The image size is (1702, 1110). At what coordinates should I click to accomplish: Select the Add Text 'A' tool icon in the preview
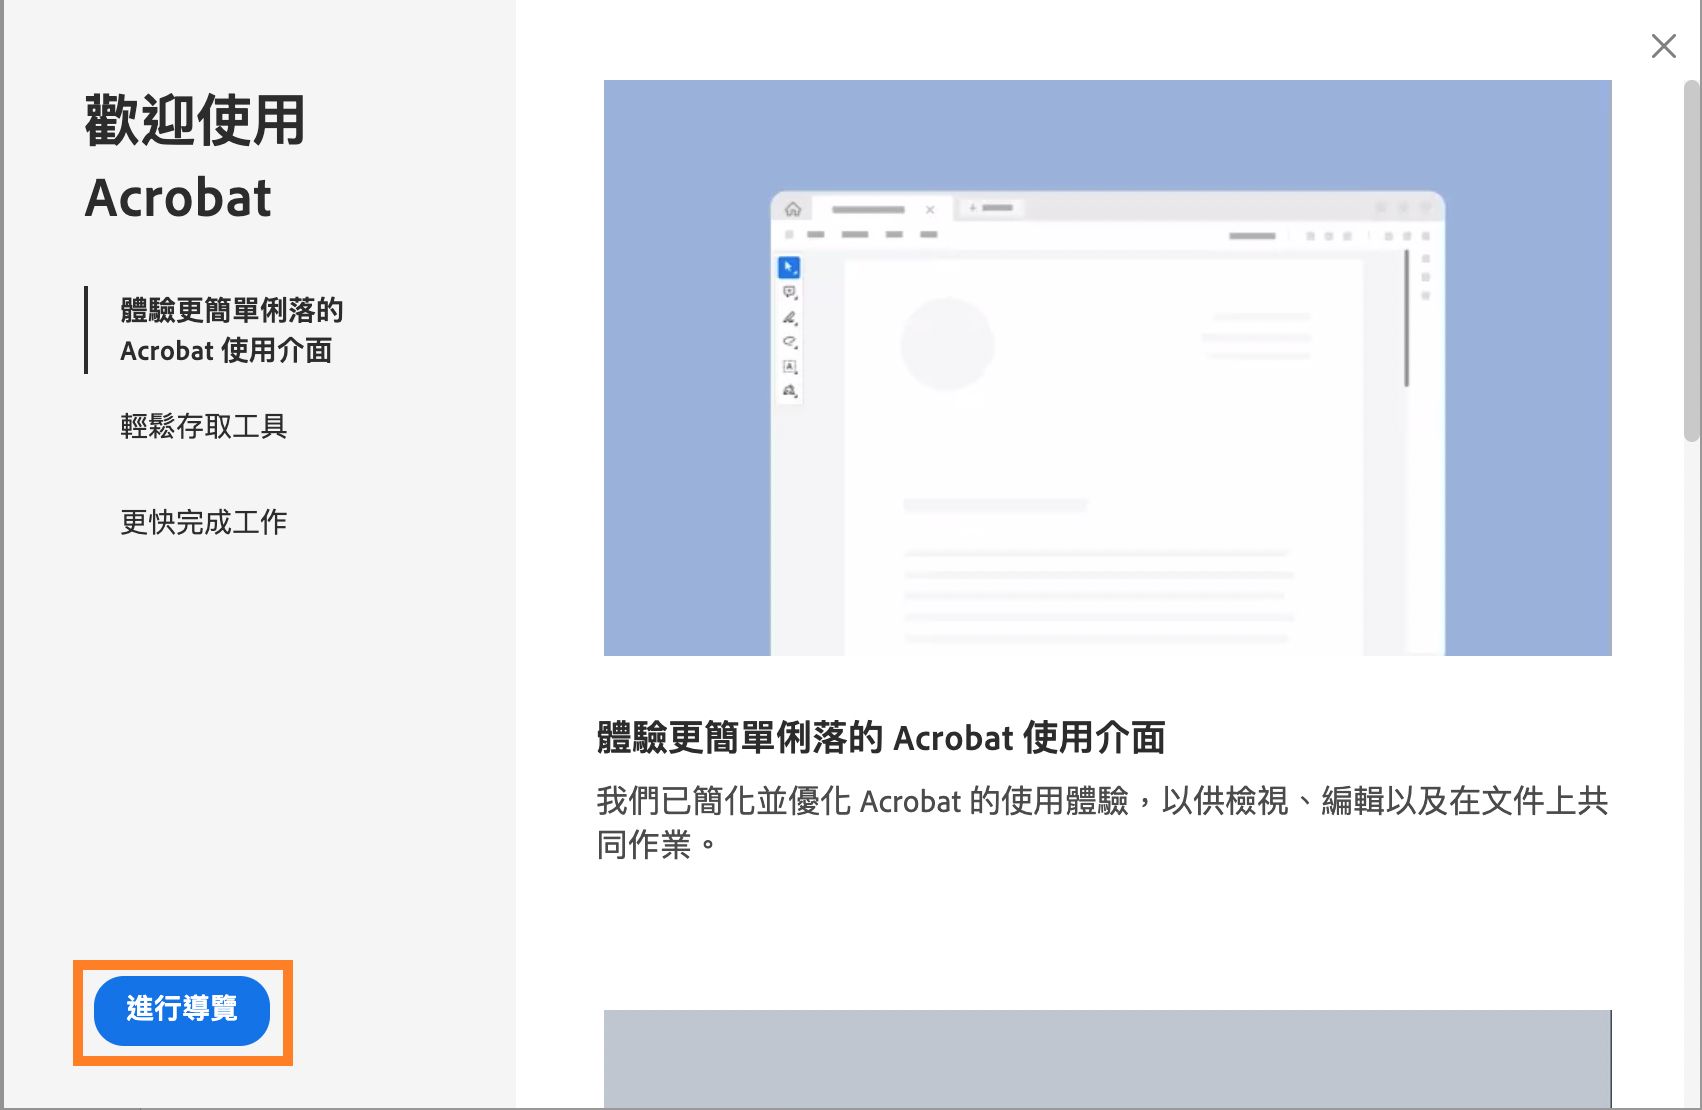click(x=790, y=366)
